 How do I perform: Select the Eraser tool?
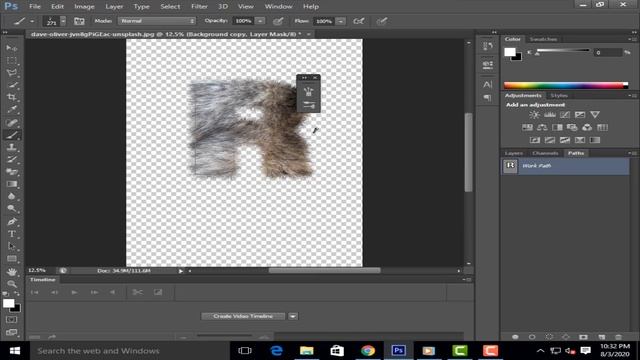pyautogui.click(x=11, y=172)
